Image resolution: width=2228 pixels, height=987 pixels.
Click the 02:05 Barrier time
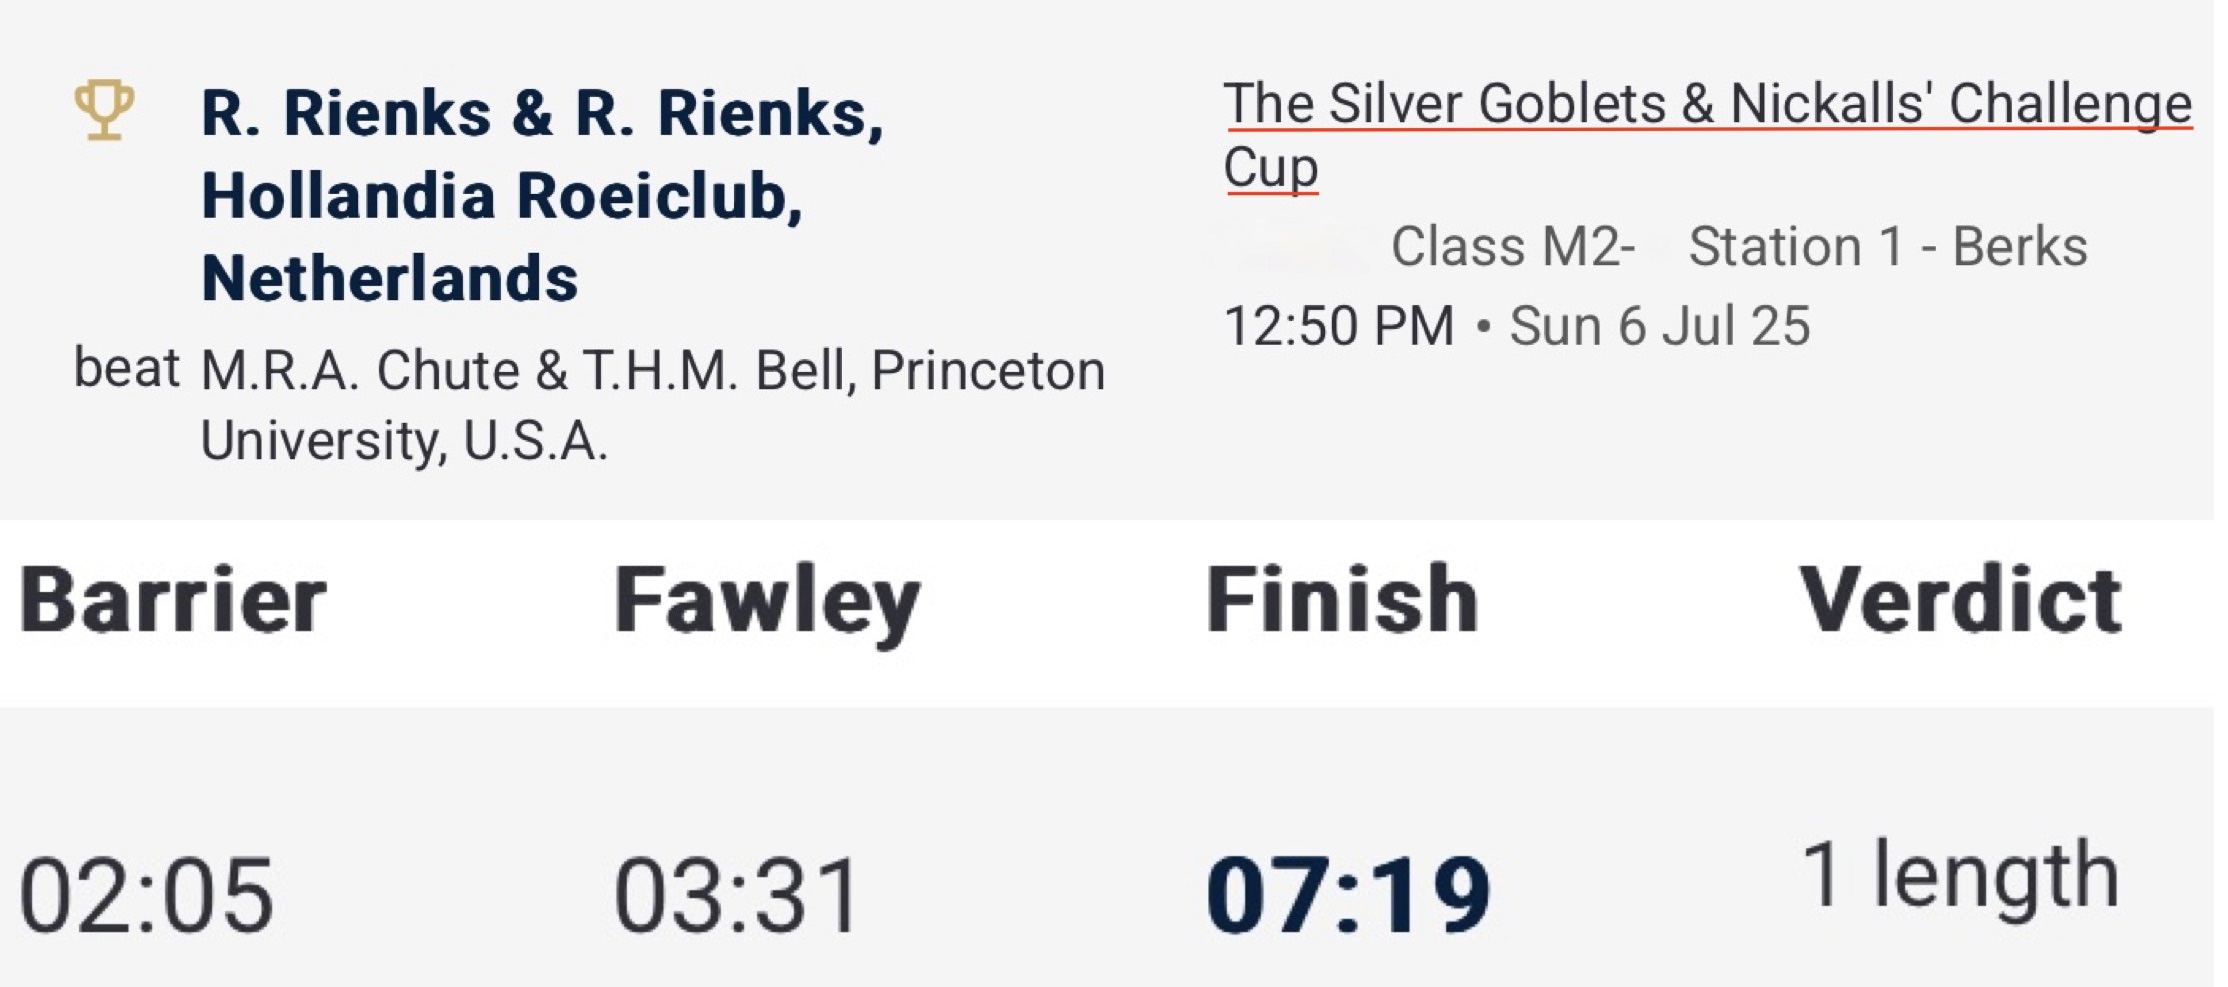coord(146,895)
